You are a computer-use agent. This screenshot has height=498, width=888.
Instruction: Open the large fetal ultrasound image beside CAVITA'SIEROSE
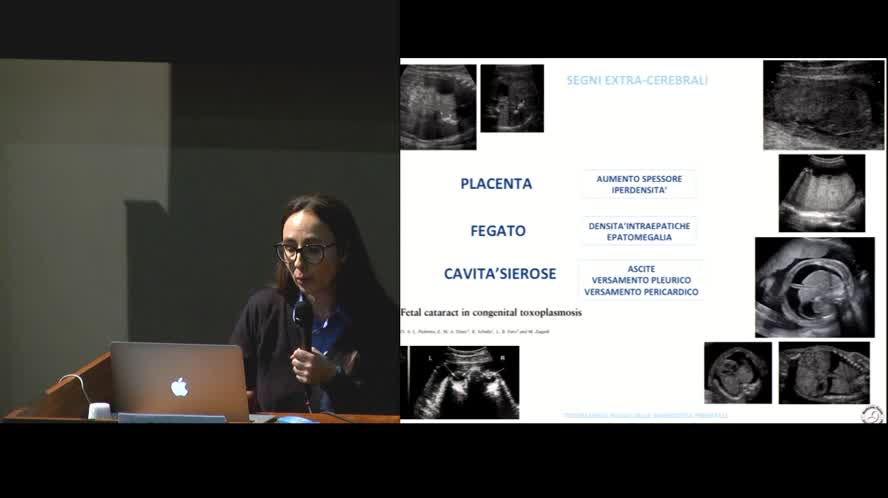tap(815, 287)
